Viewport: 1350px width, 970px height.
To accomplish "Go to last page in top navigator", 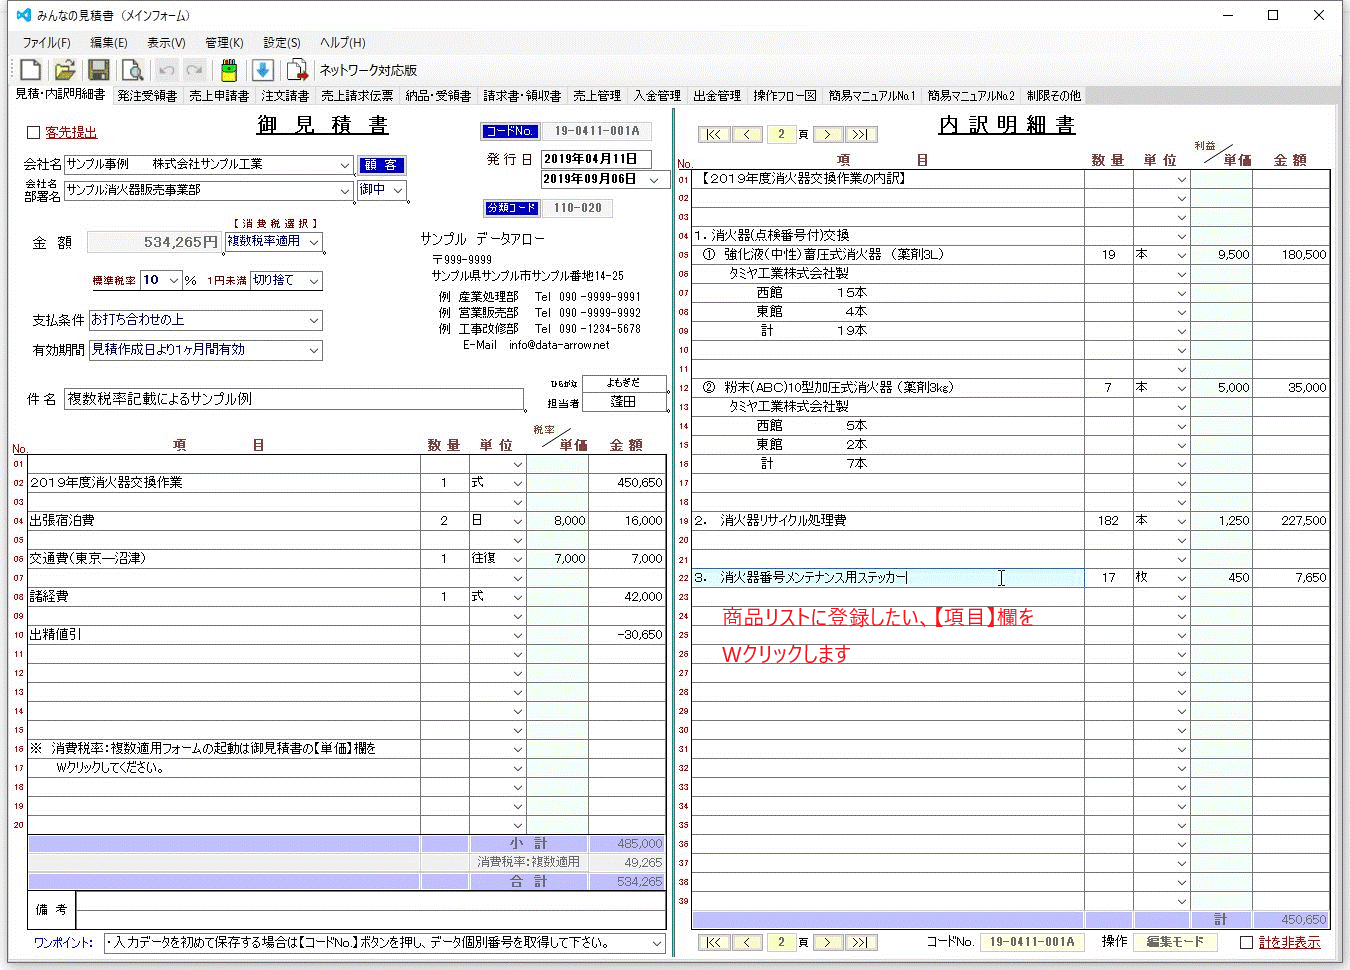I will tap(861, 134).
